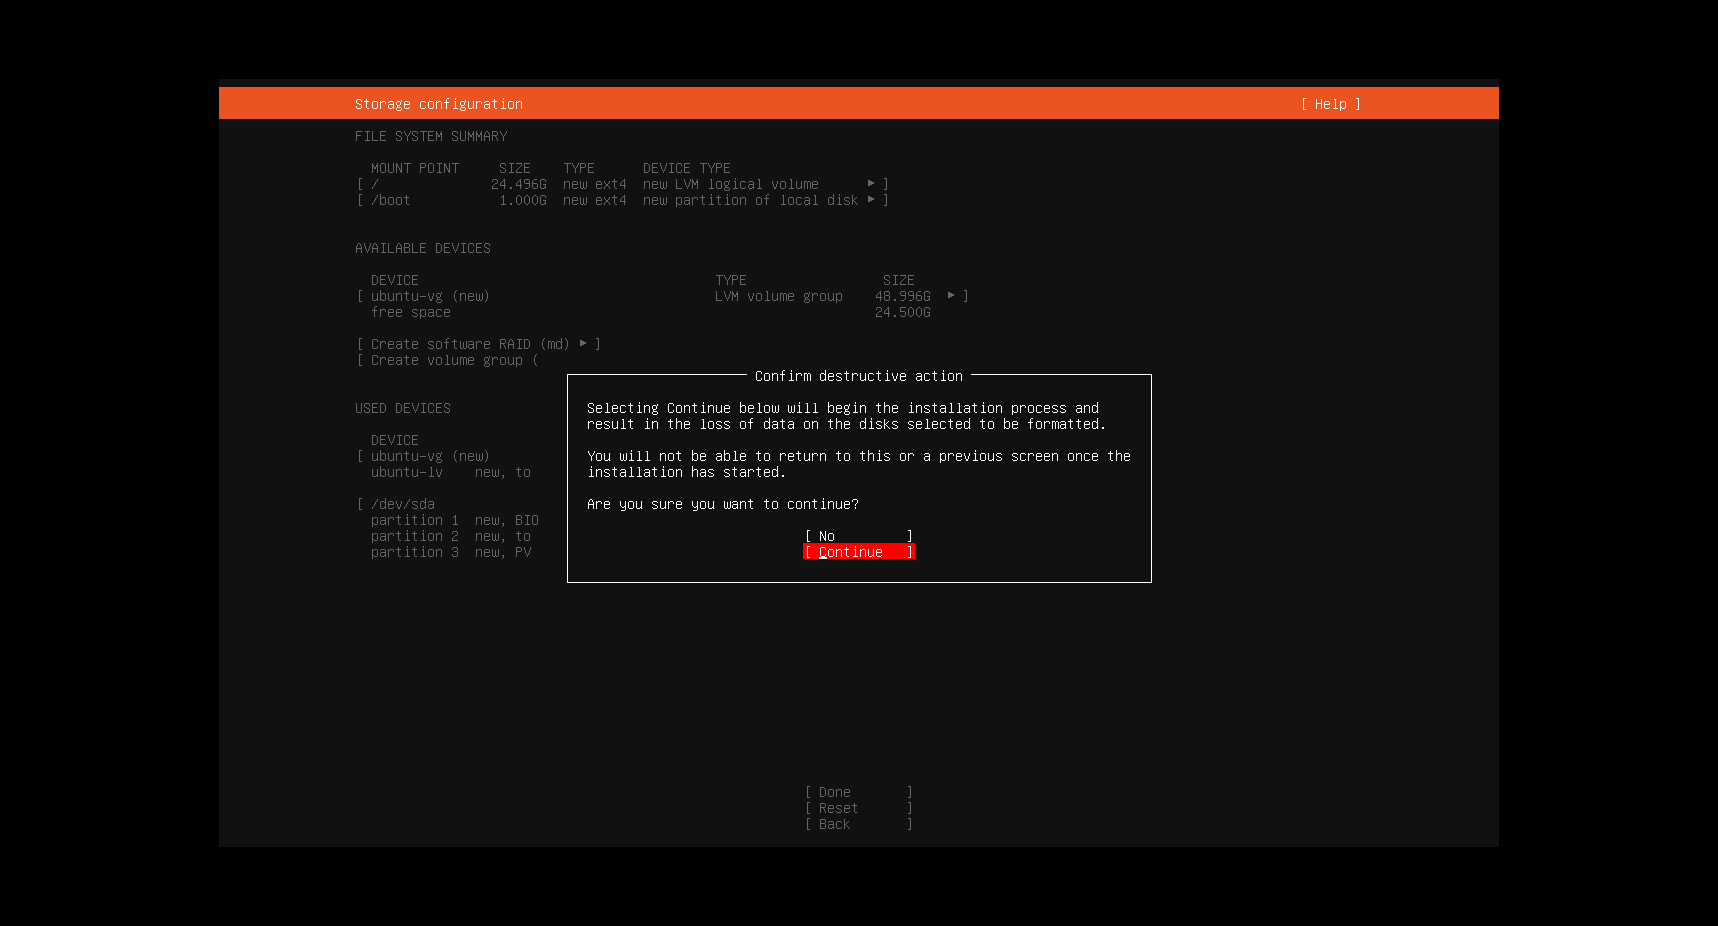Select partition 1 of /dev/sda
Viewport: 1718px width, 926px height.
[454, 520]
